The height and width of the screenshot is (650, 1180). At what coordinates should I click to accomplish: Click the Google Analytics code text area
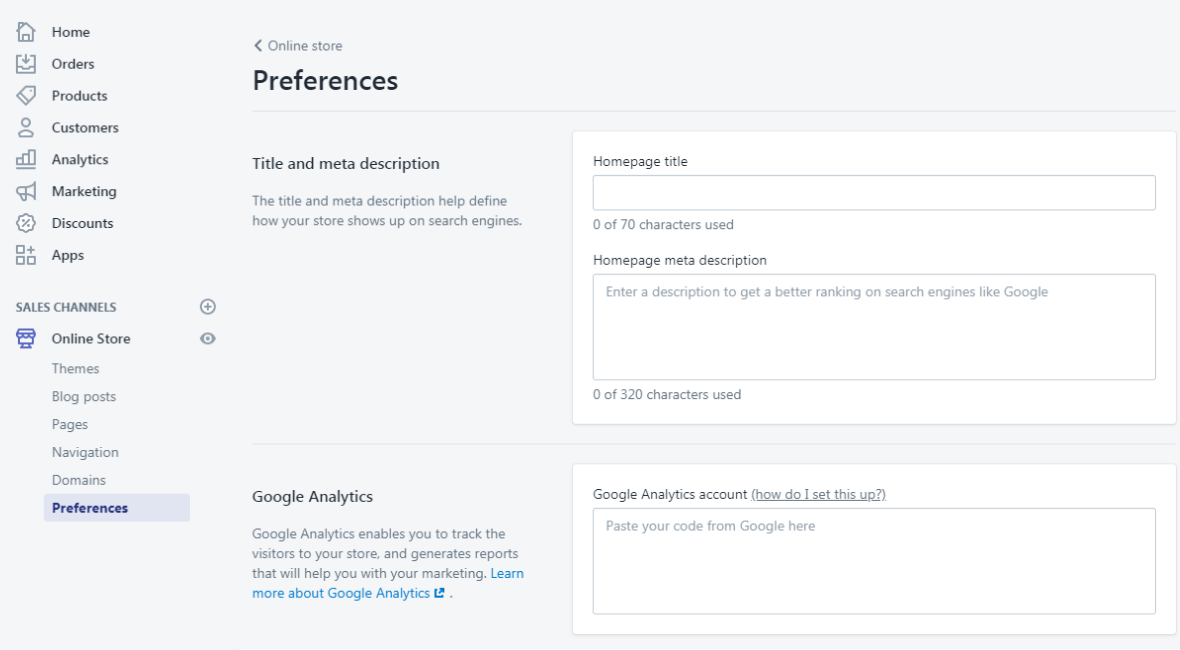pyautogui.click(x=874, y=561)
